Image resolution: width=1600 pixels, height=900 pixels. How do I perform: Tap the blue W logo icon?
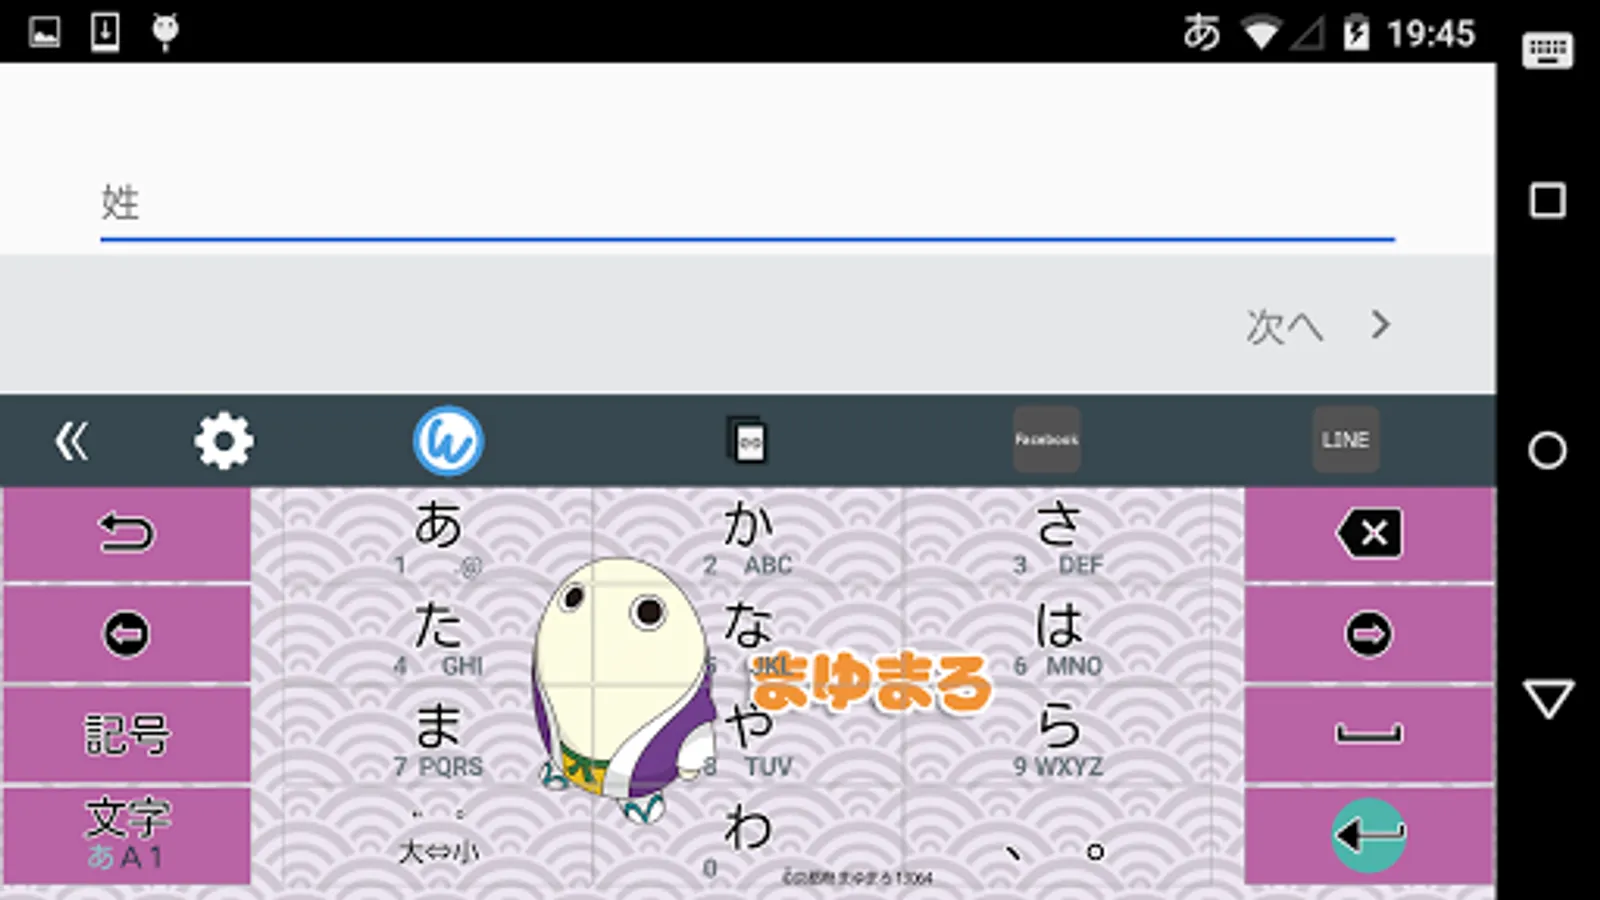[448, 441]
